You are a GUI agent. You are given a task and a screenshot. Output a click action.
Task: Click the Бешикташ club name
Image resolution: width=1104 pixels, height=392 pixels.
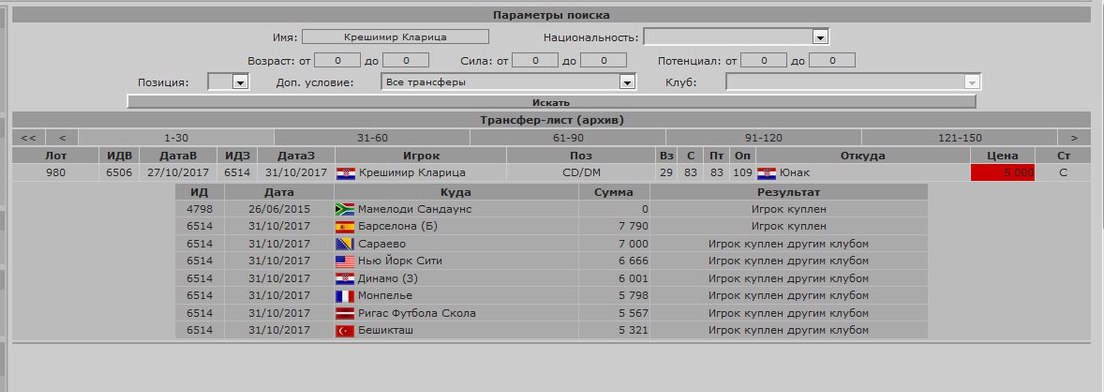coord(386,330)
